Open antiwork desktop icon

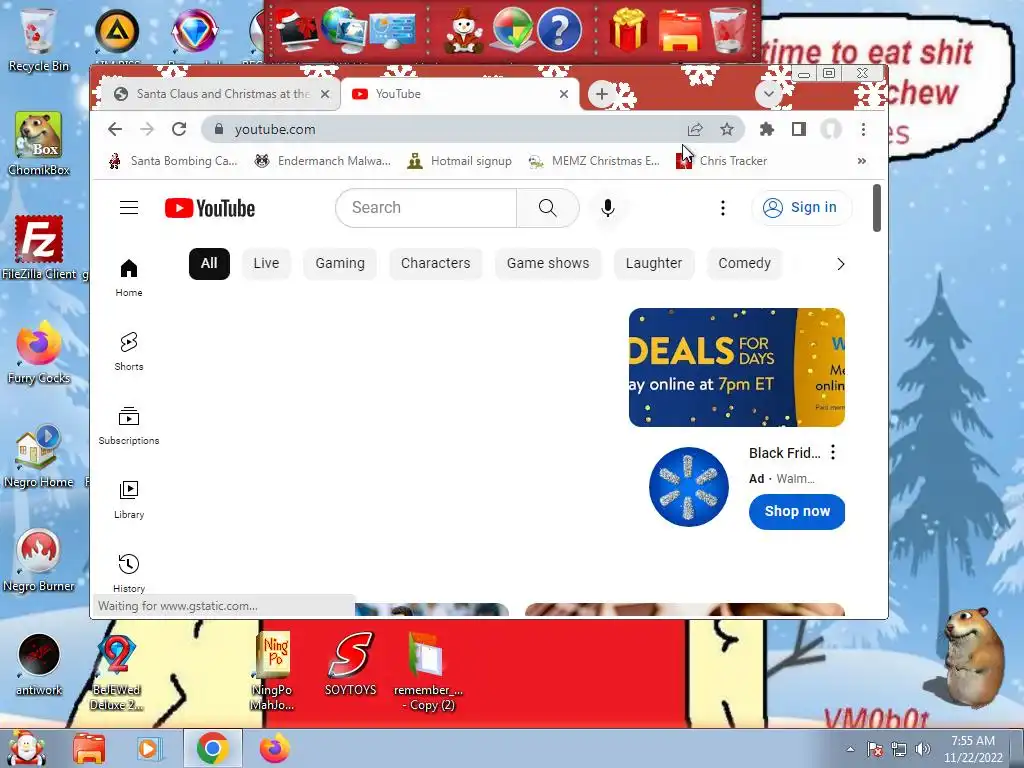coord(39,665)
